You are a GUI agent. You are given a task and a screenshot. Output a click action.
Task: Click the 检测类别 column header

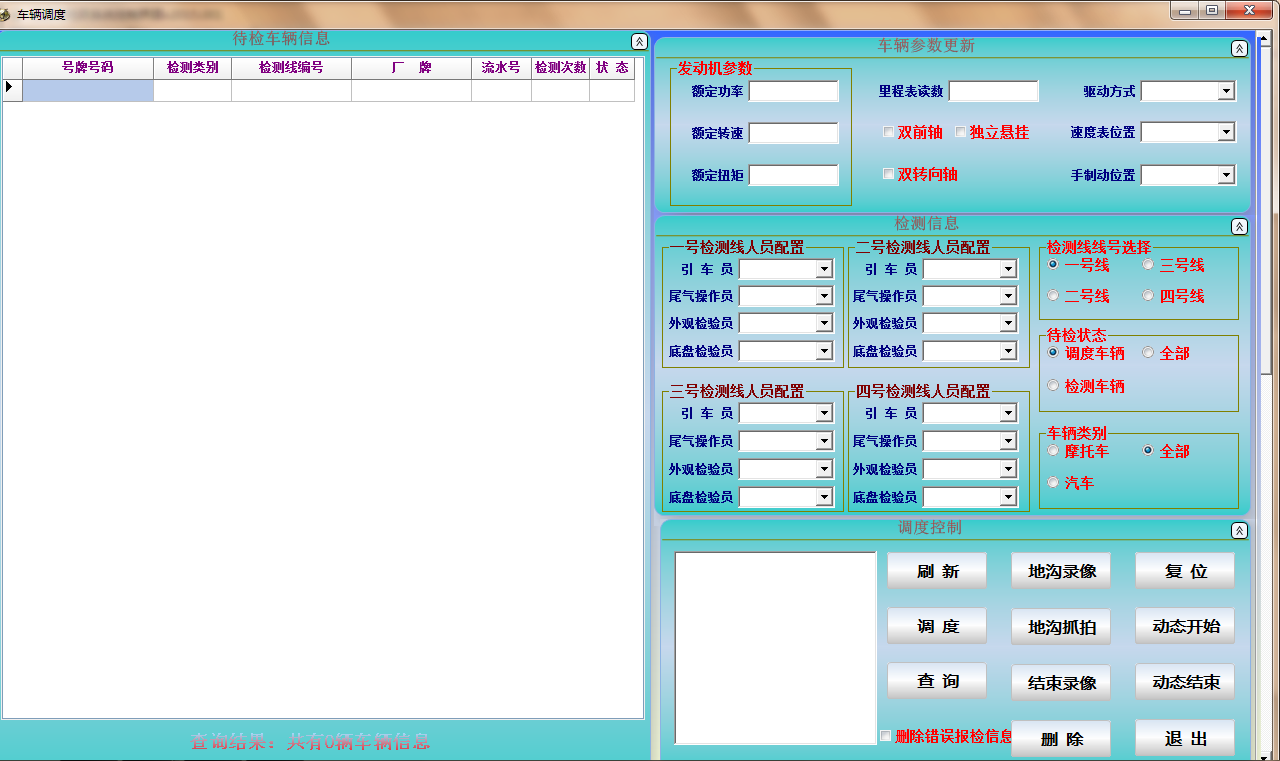[x=192, y=68]
